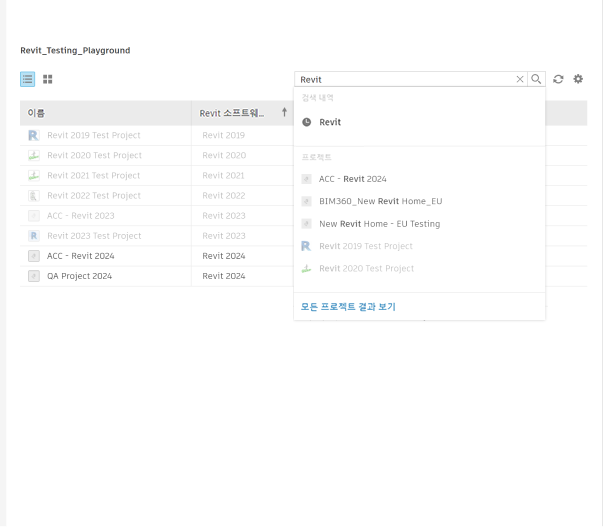Open Revit 2023 Test Project table row

[x=157, y=236]
